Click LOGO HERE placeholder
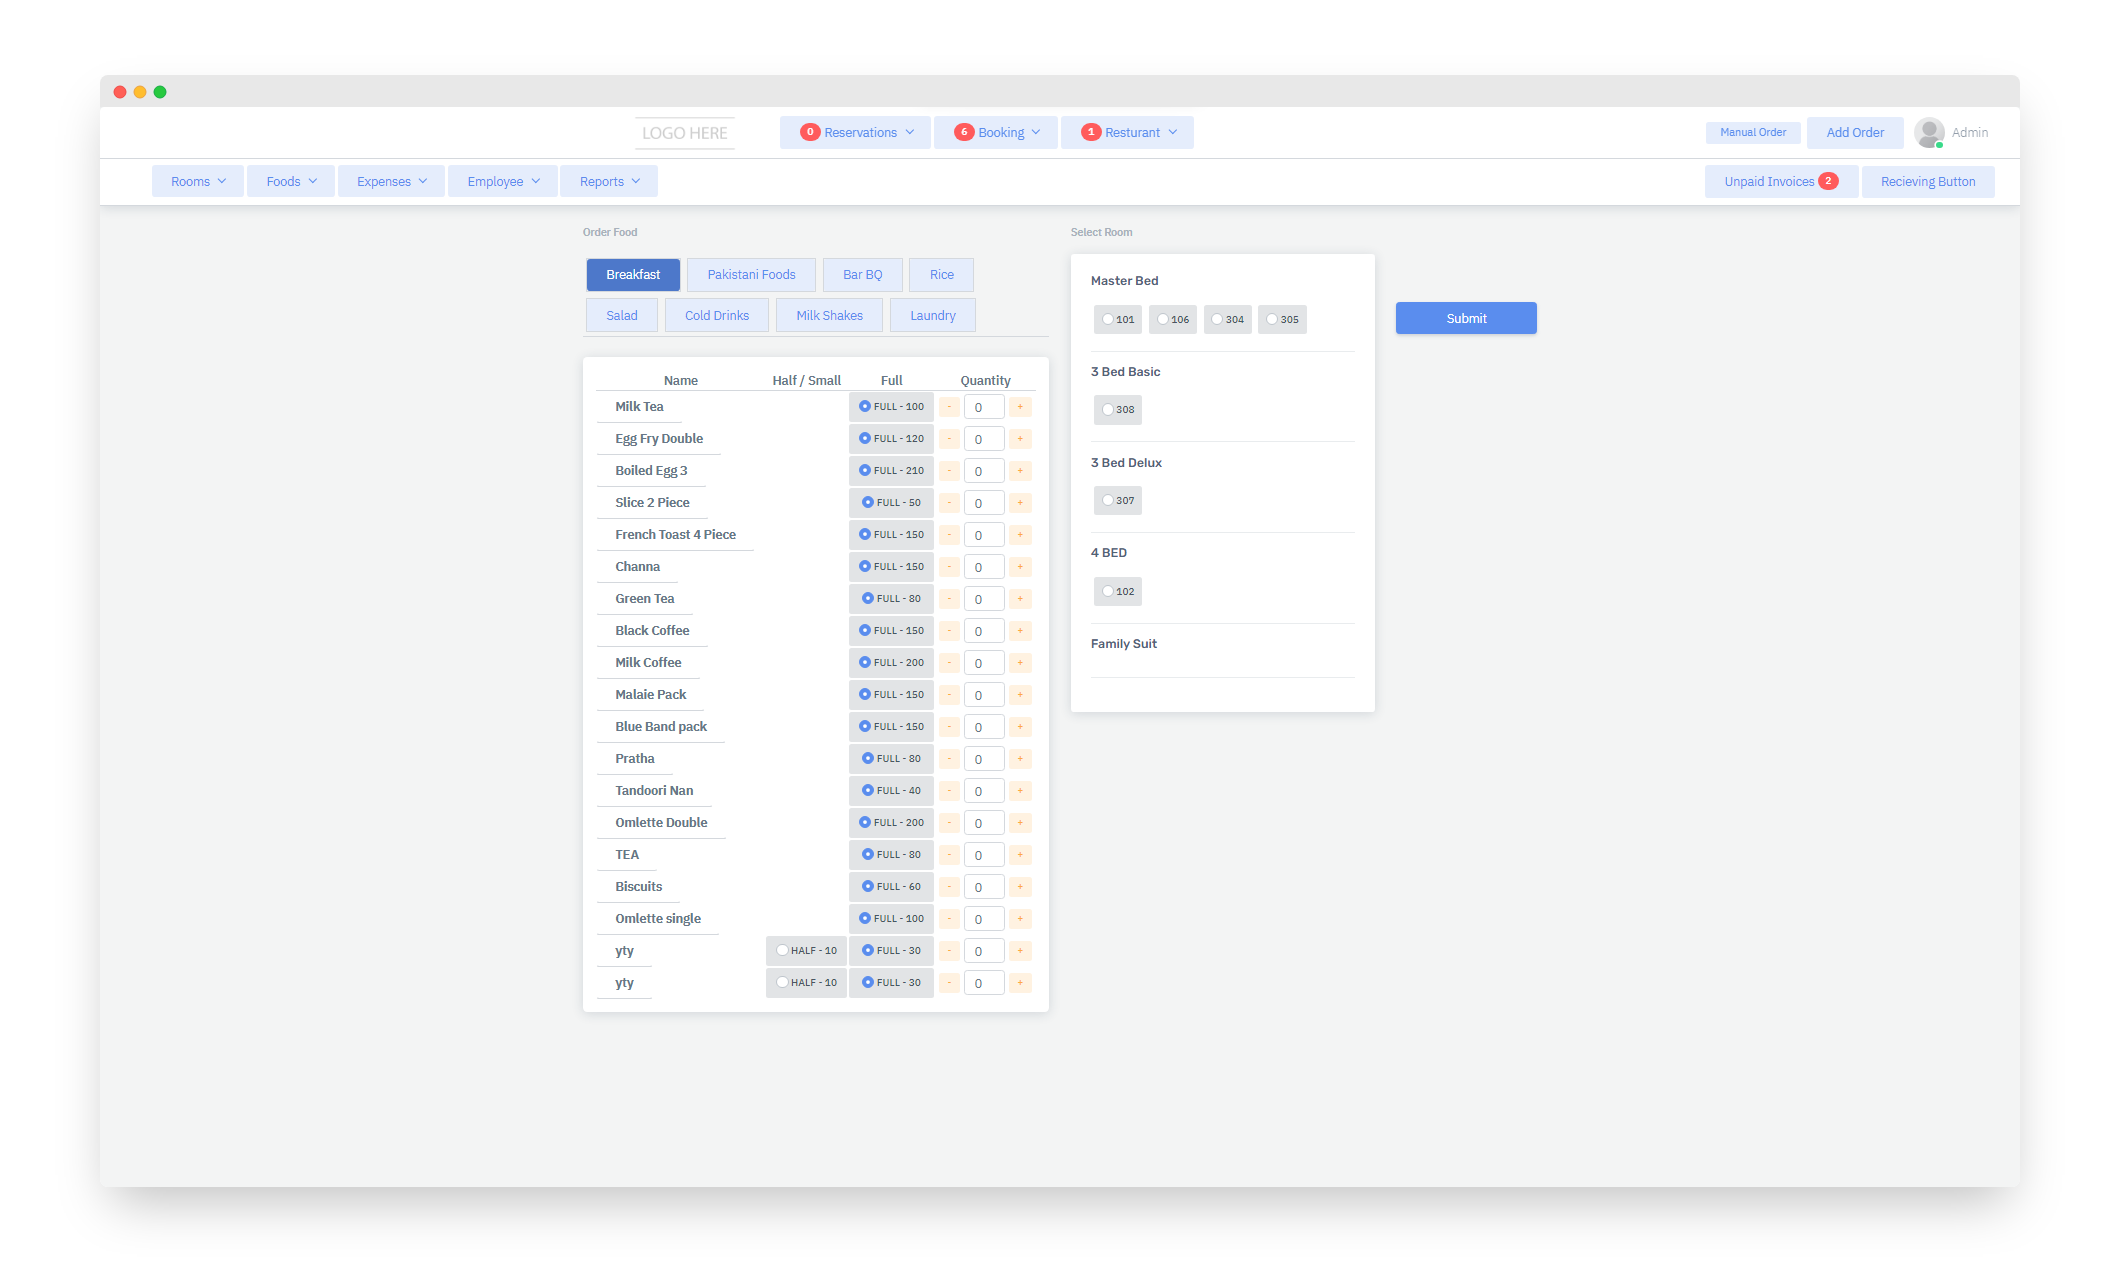 click(x=684, y=133)
